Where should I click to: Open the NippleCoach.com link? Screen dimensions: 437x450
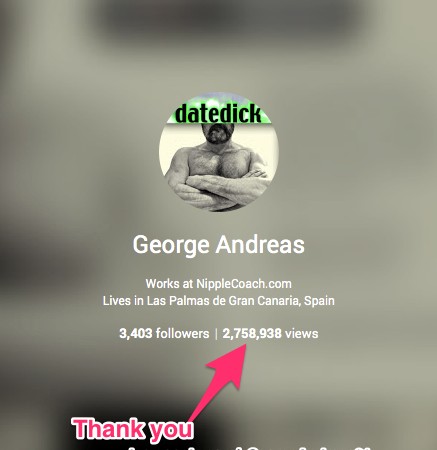click(x=244, y=284)
